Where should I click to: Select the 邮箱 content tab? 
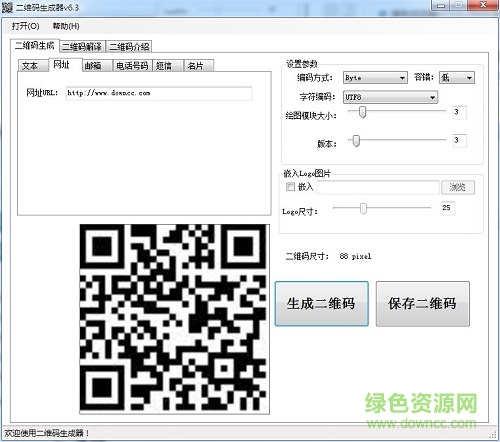[x=96, y=66]
